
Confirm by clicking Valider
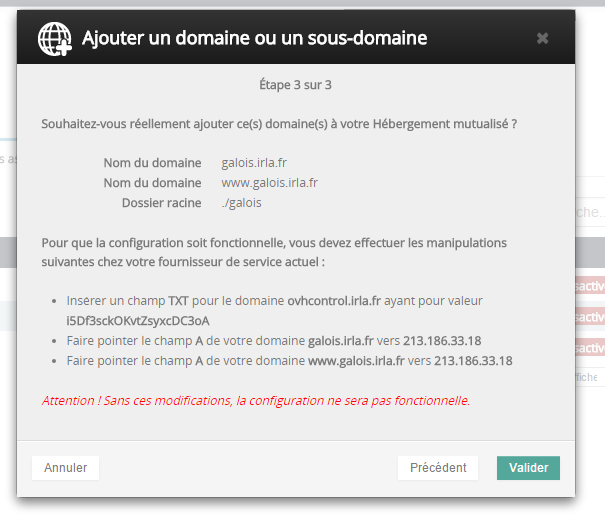(528, 468)
